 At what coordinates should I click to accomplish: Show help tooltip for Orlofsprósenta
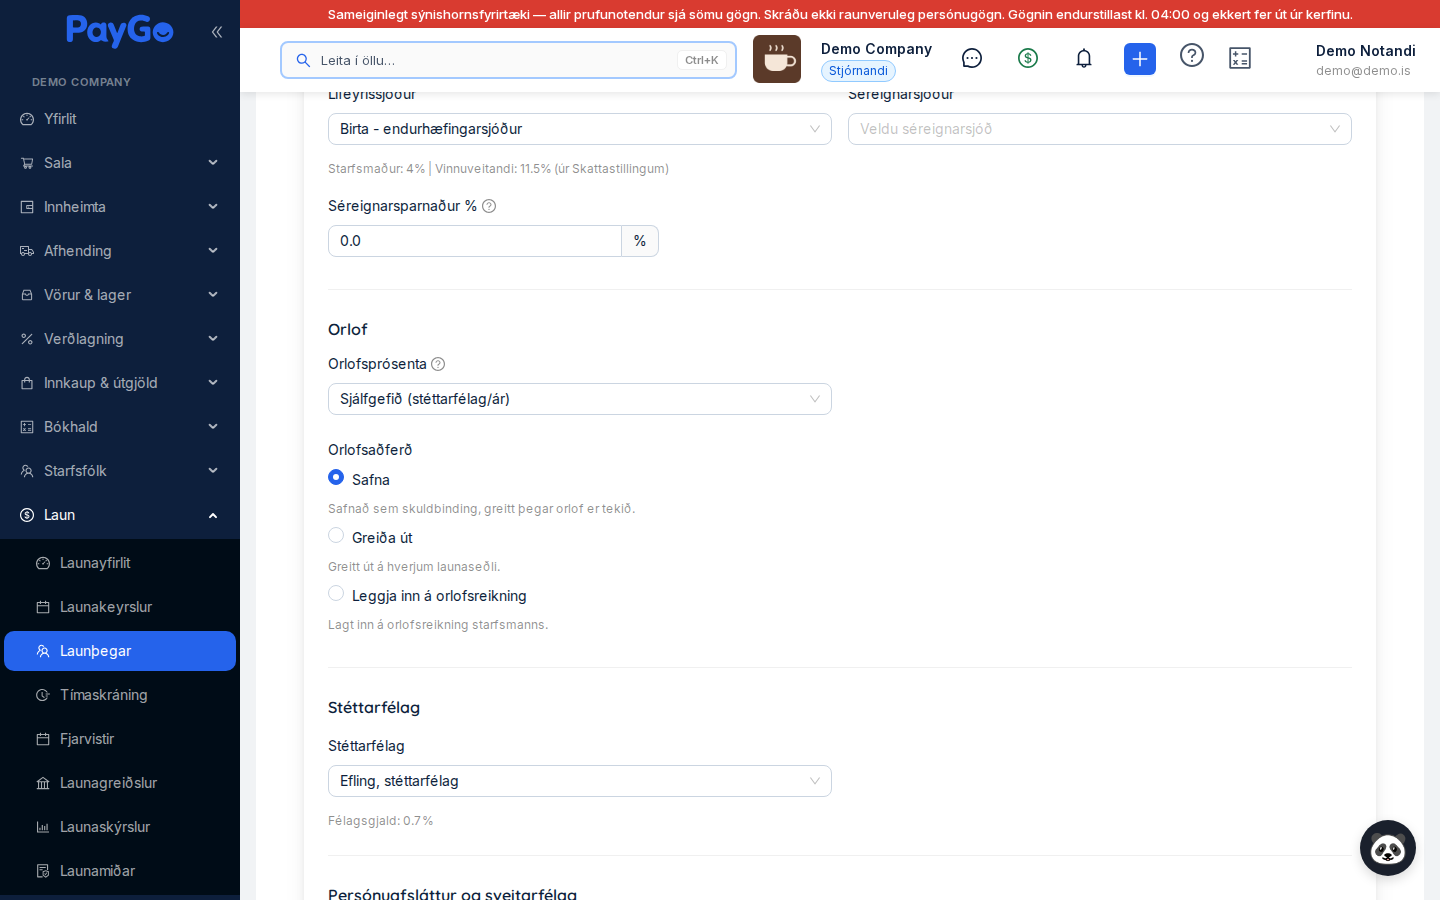(x=438, y=364)
